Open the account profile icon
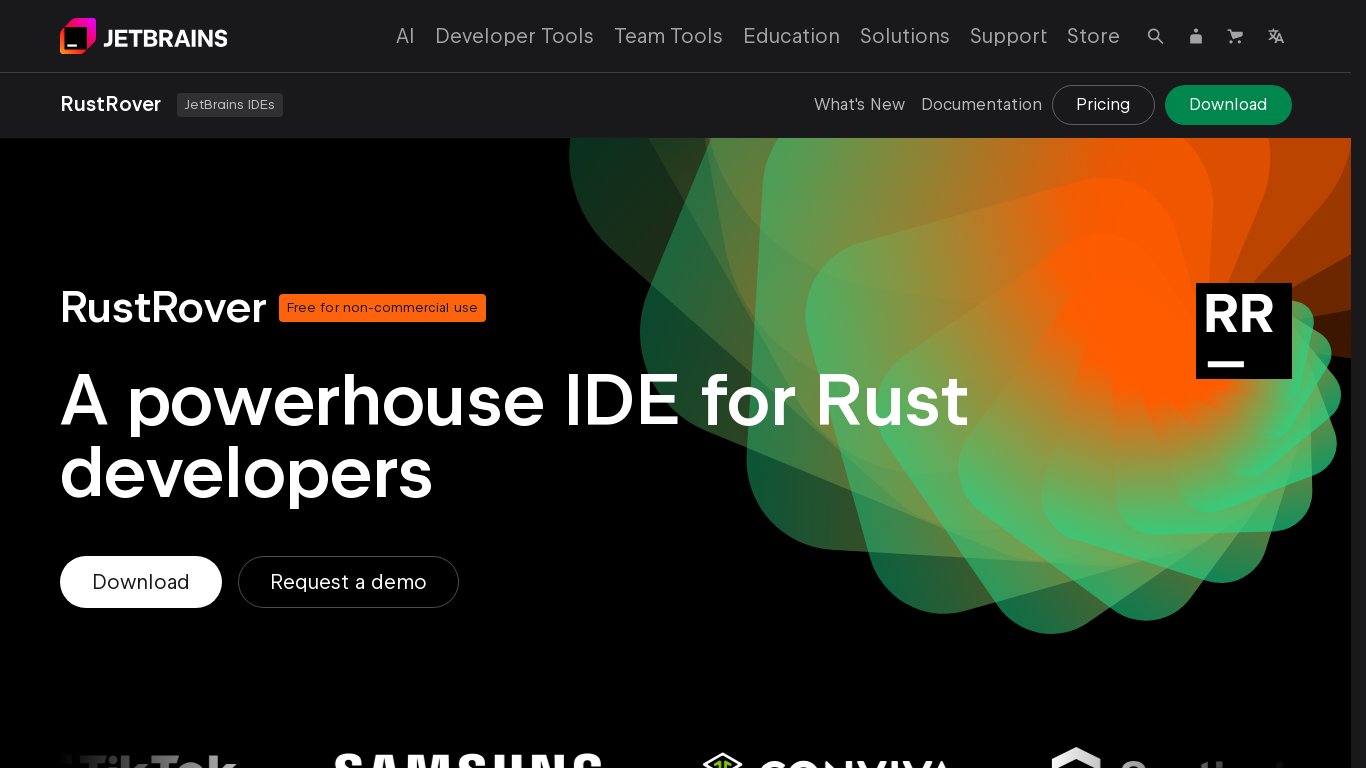Viewport: 1366px width, 768px height. point(1195,36)
